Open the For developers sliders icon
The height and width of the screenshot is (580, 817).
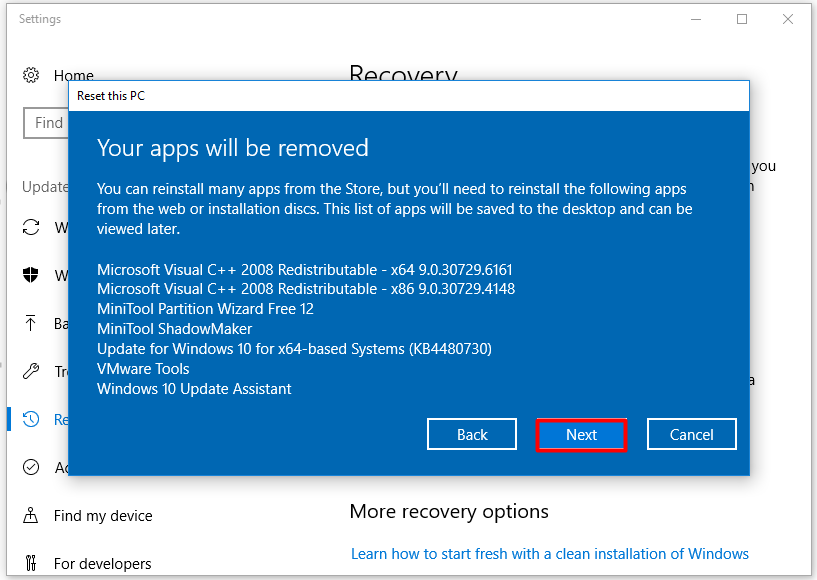click(x=31, y=564)
